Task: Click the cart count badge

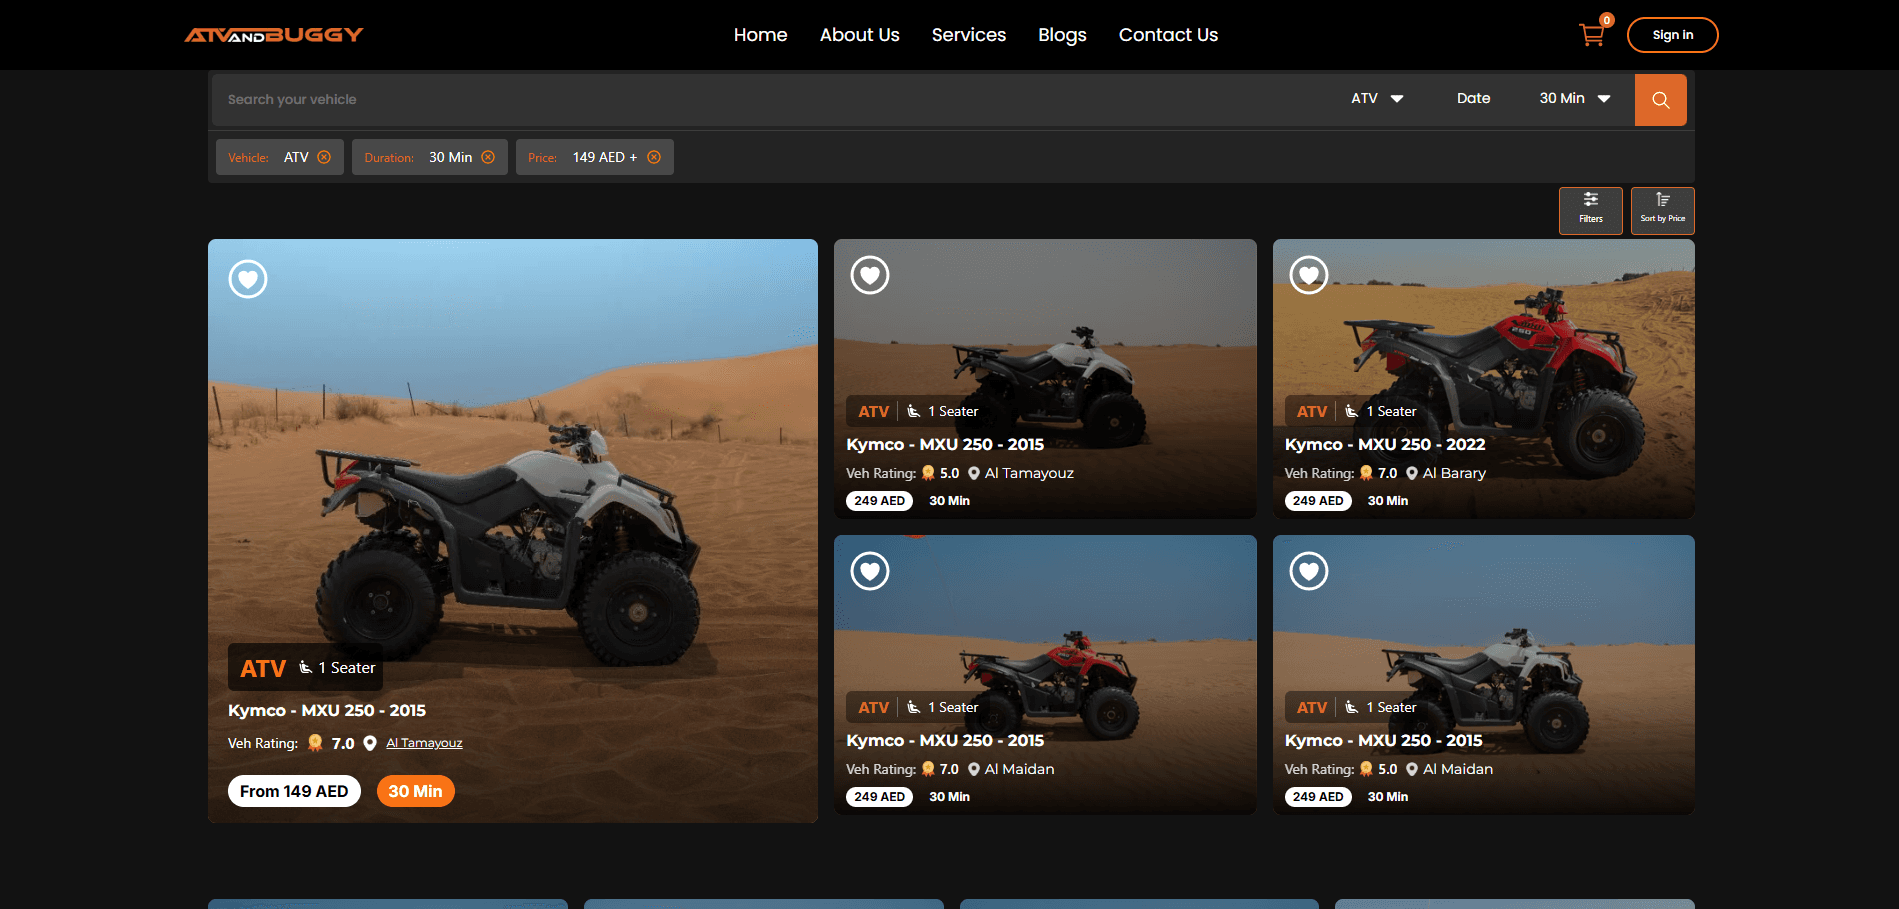Action: click(1606, 20)
